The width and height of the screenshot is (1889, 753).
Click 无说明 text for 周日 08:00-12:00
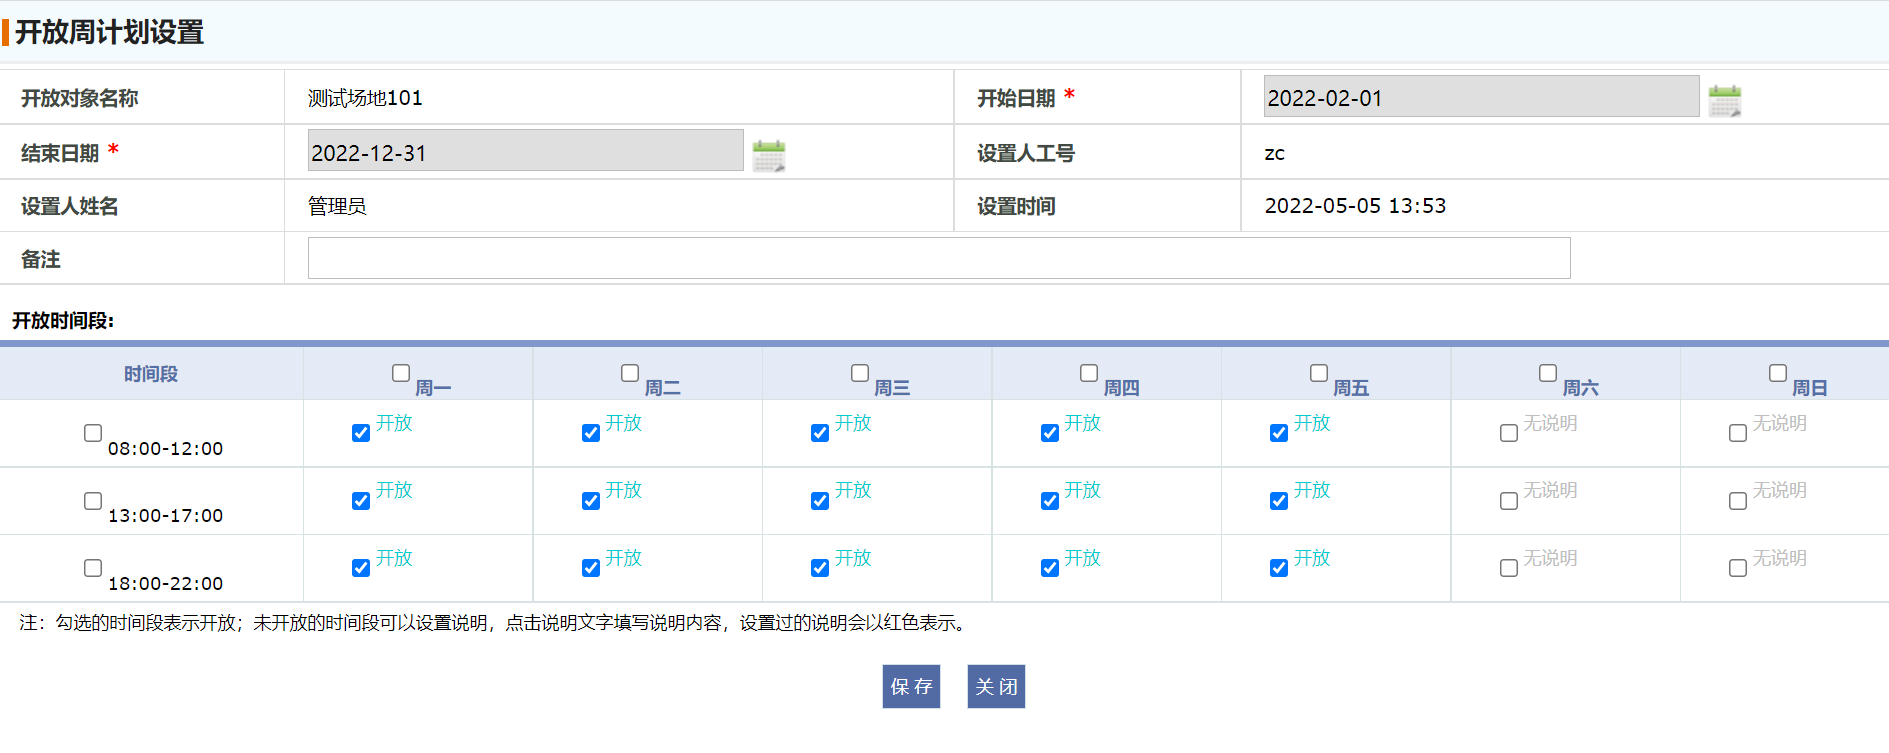(1779, 423)
